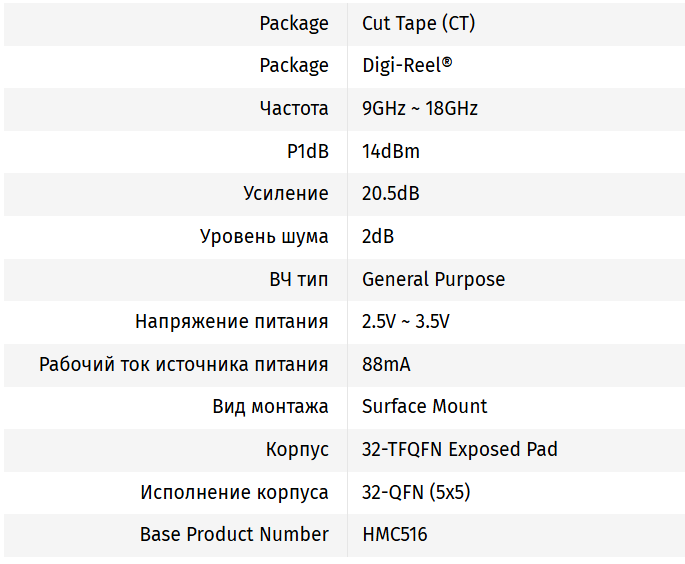
Task: Select the "2dB" noise level value
Action: tap(377, 237)
